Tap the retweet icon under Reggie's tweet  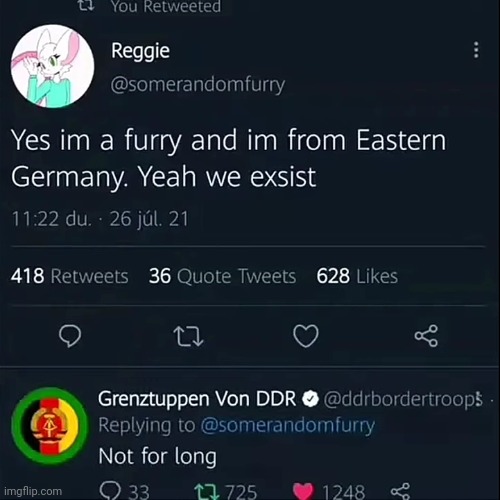tap(188, 336)
